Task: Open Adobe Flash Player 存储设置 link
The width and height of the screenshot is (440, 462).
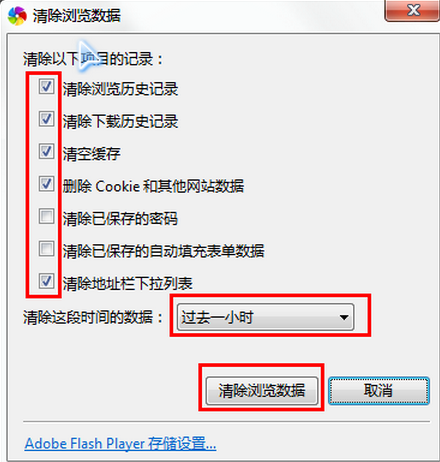Action: pyautogui.click(x=120, y=444)
